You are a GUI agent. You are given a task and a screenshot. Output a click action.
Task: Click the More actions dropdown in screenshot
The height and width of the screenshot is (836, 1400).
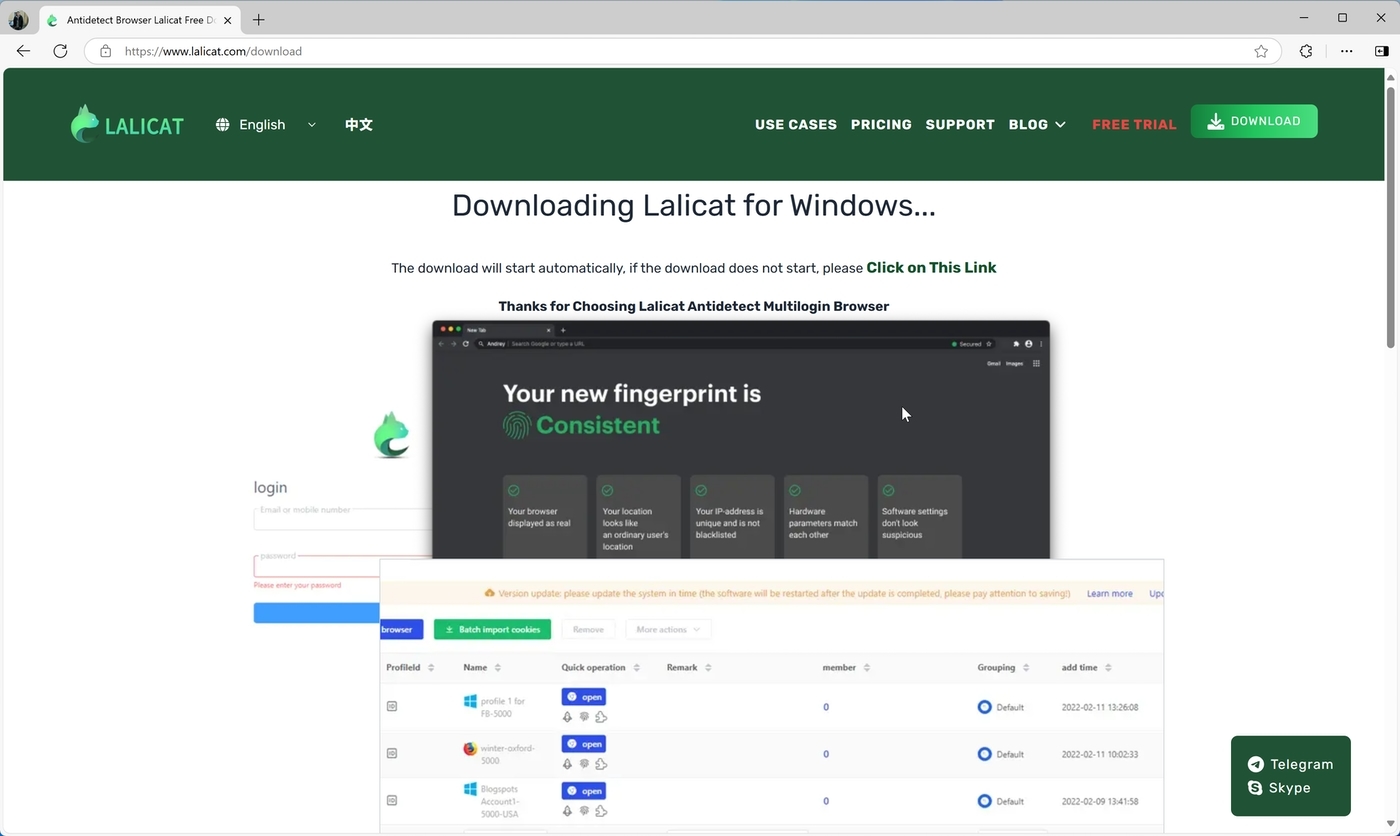click(668, 629)
